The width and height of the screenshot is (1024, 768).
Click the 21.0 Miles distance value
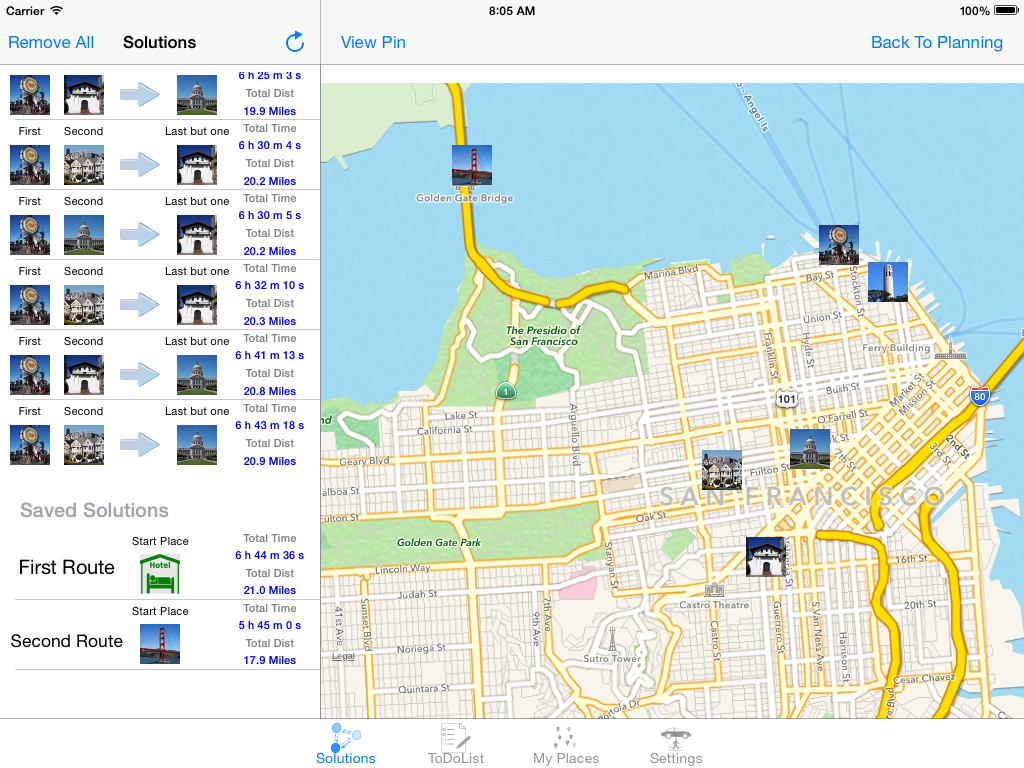click(270, 590)
